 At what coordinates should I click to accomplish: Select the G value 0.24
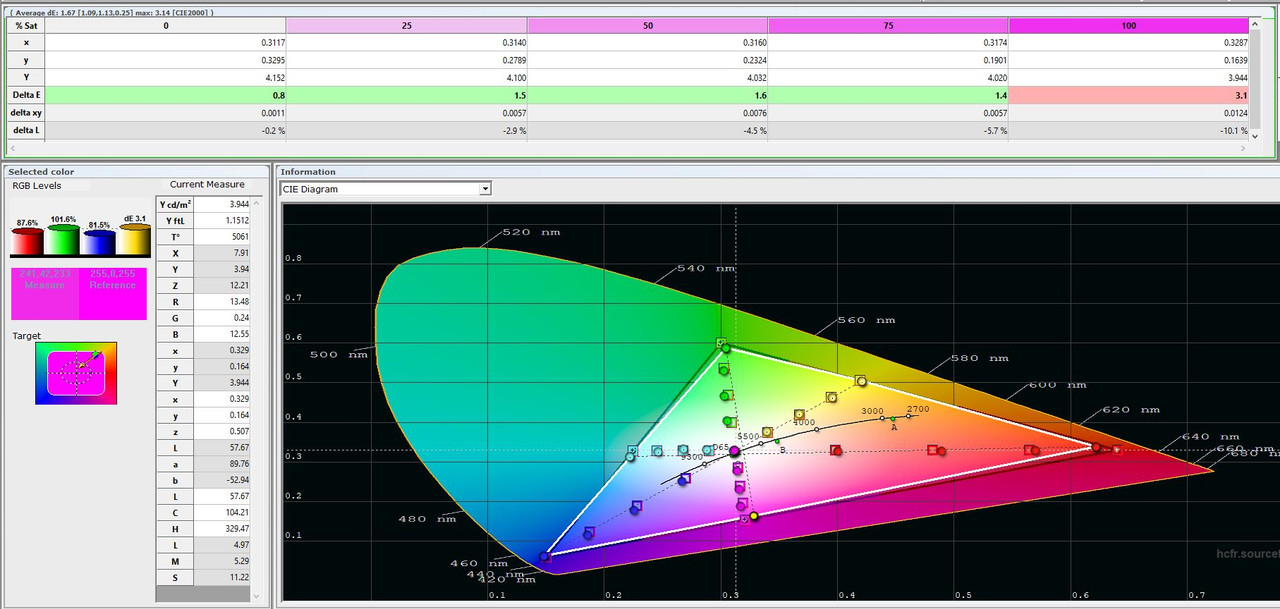tap(221, 318)
